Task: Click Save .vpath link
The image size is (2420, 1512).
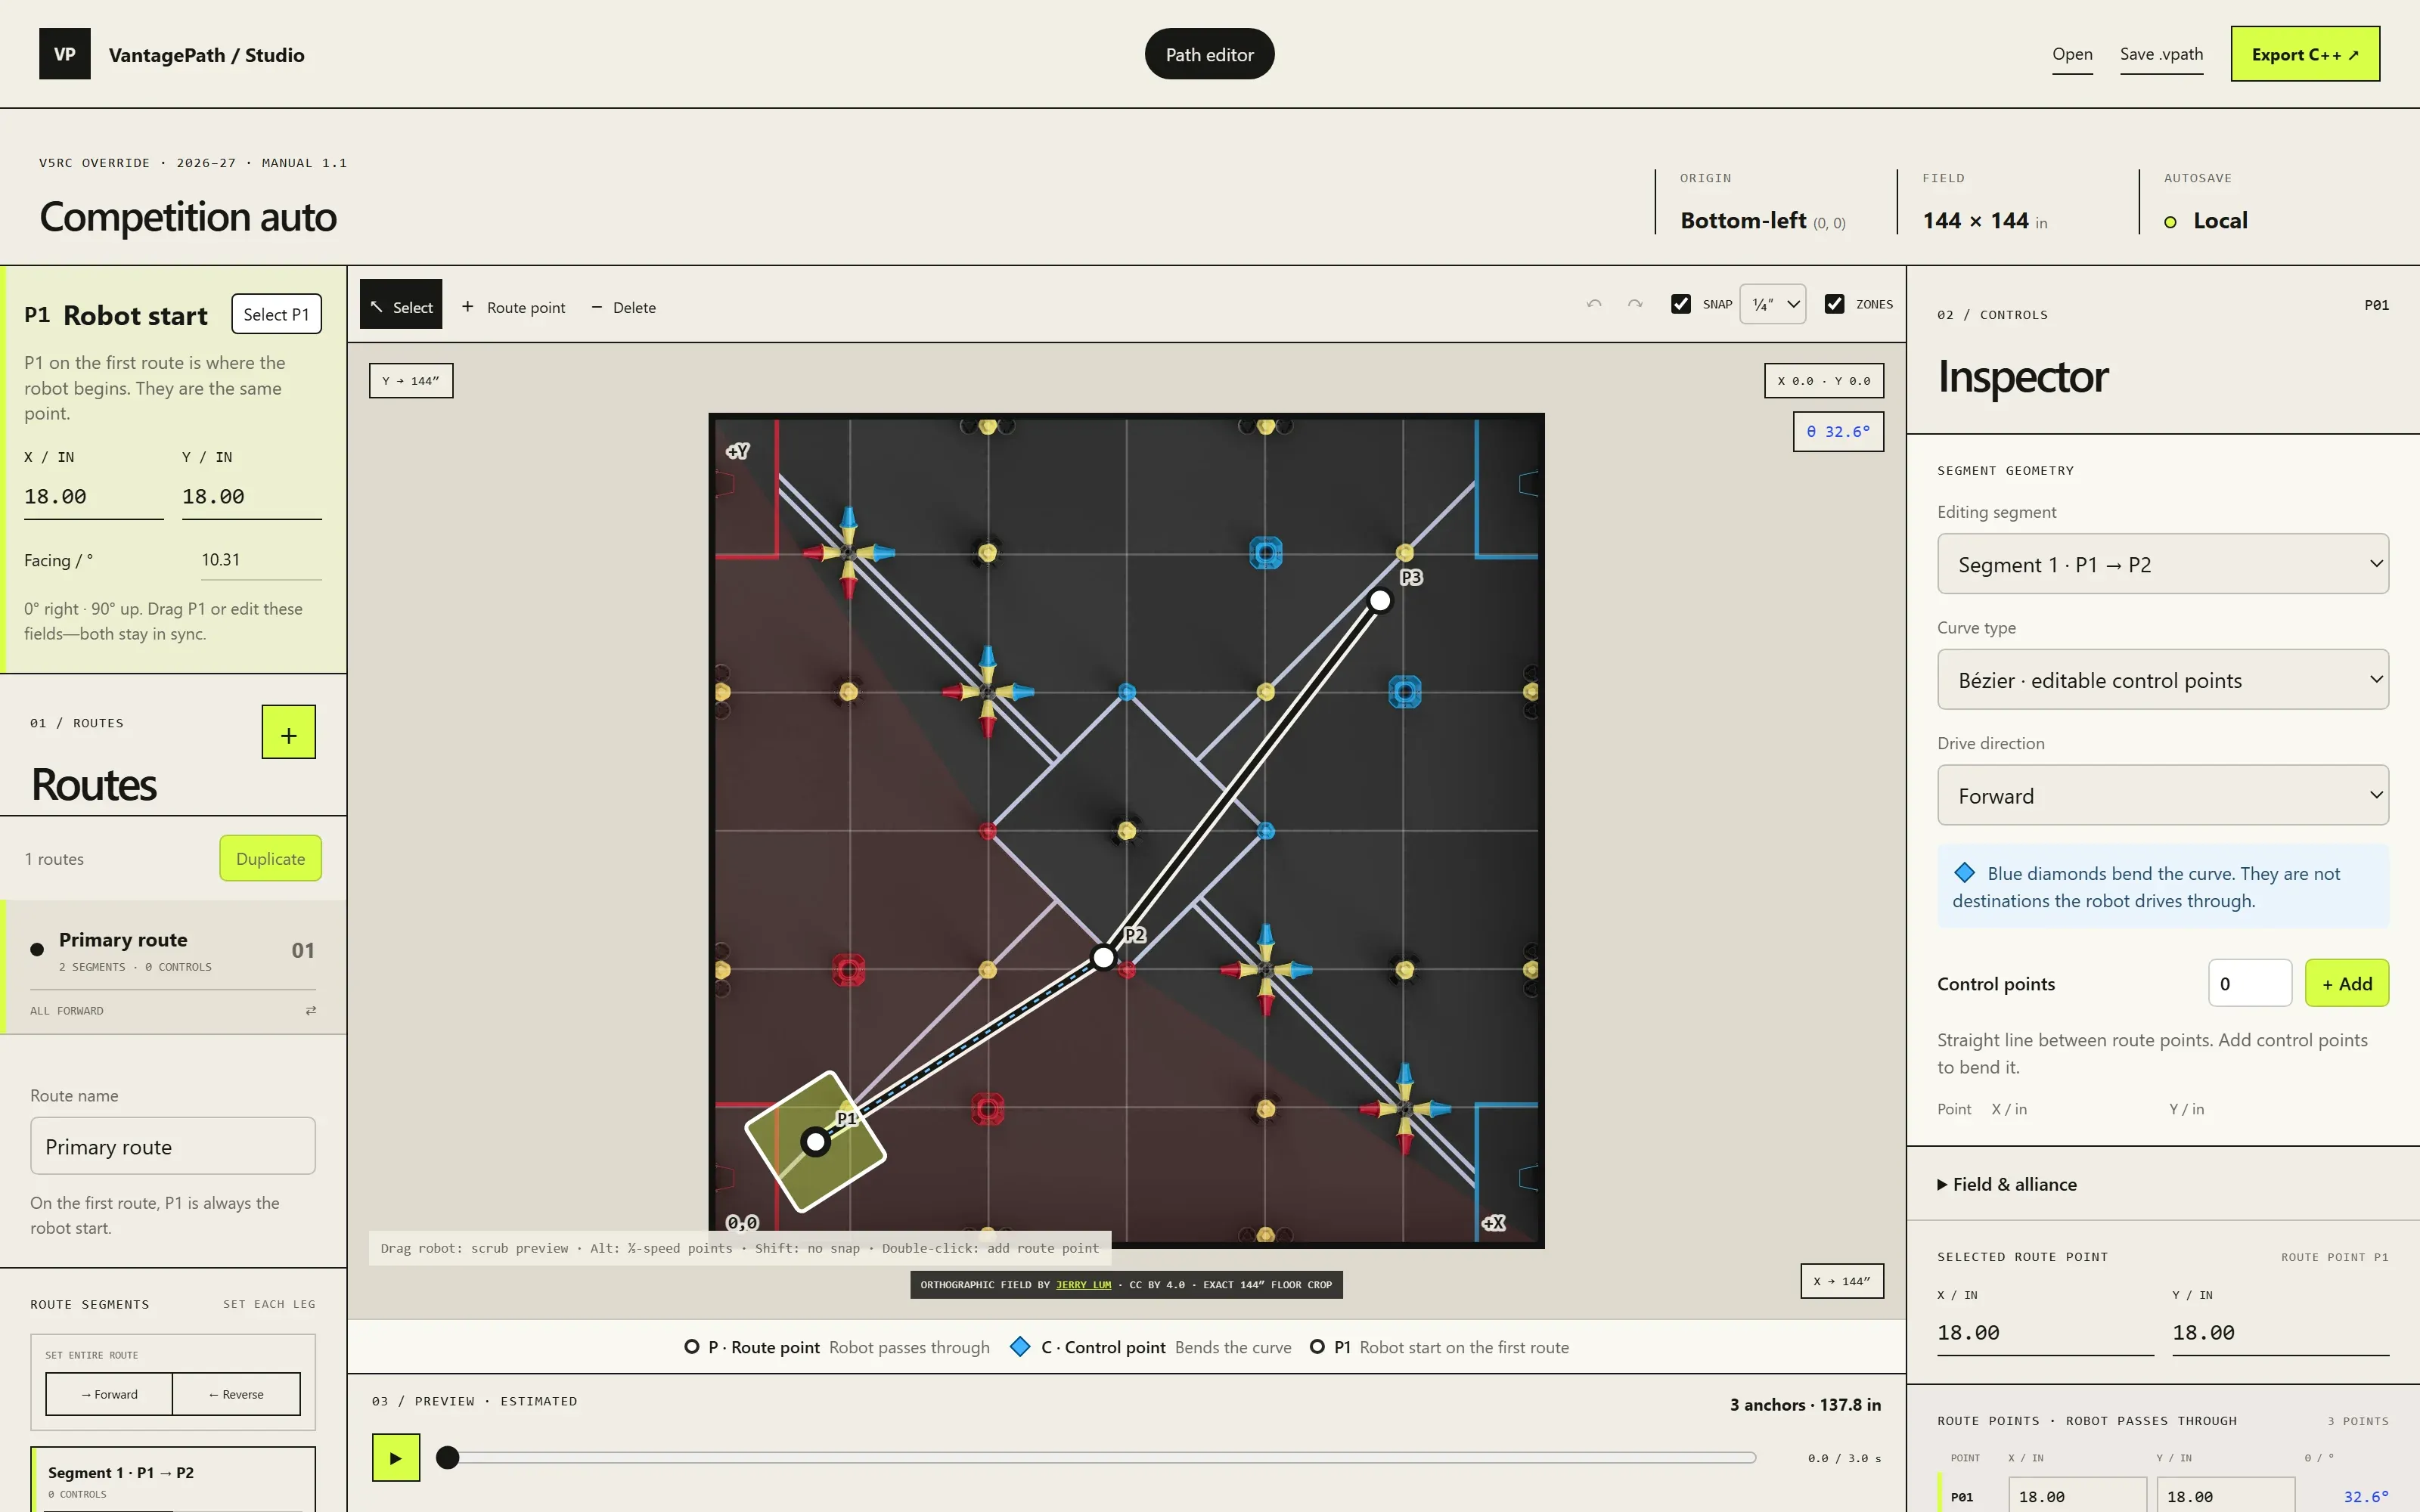Action: (x=2161, y=54)
